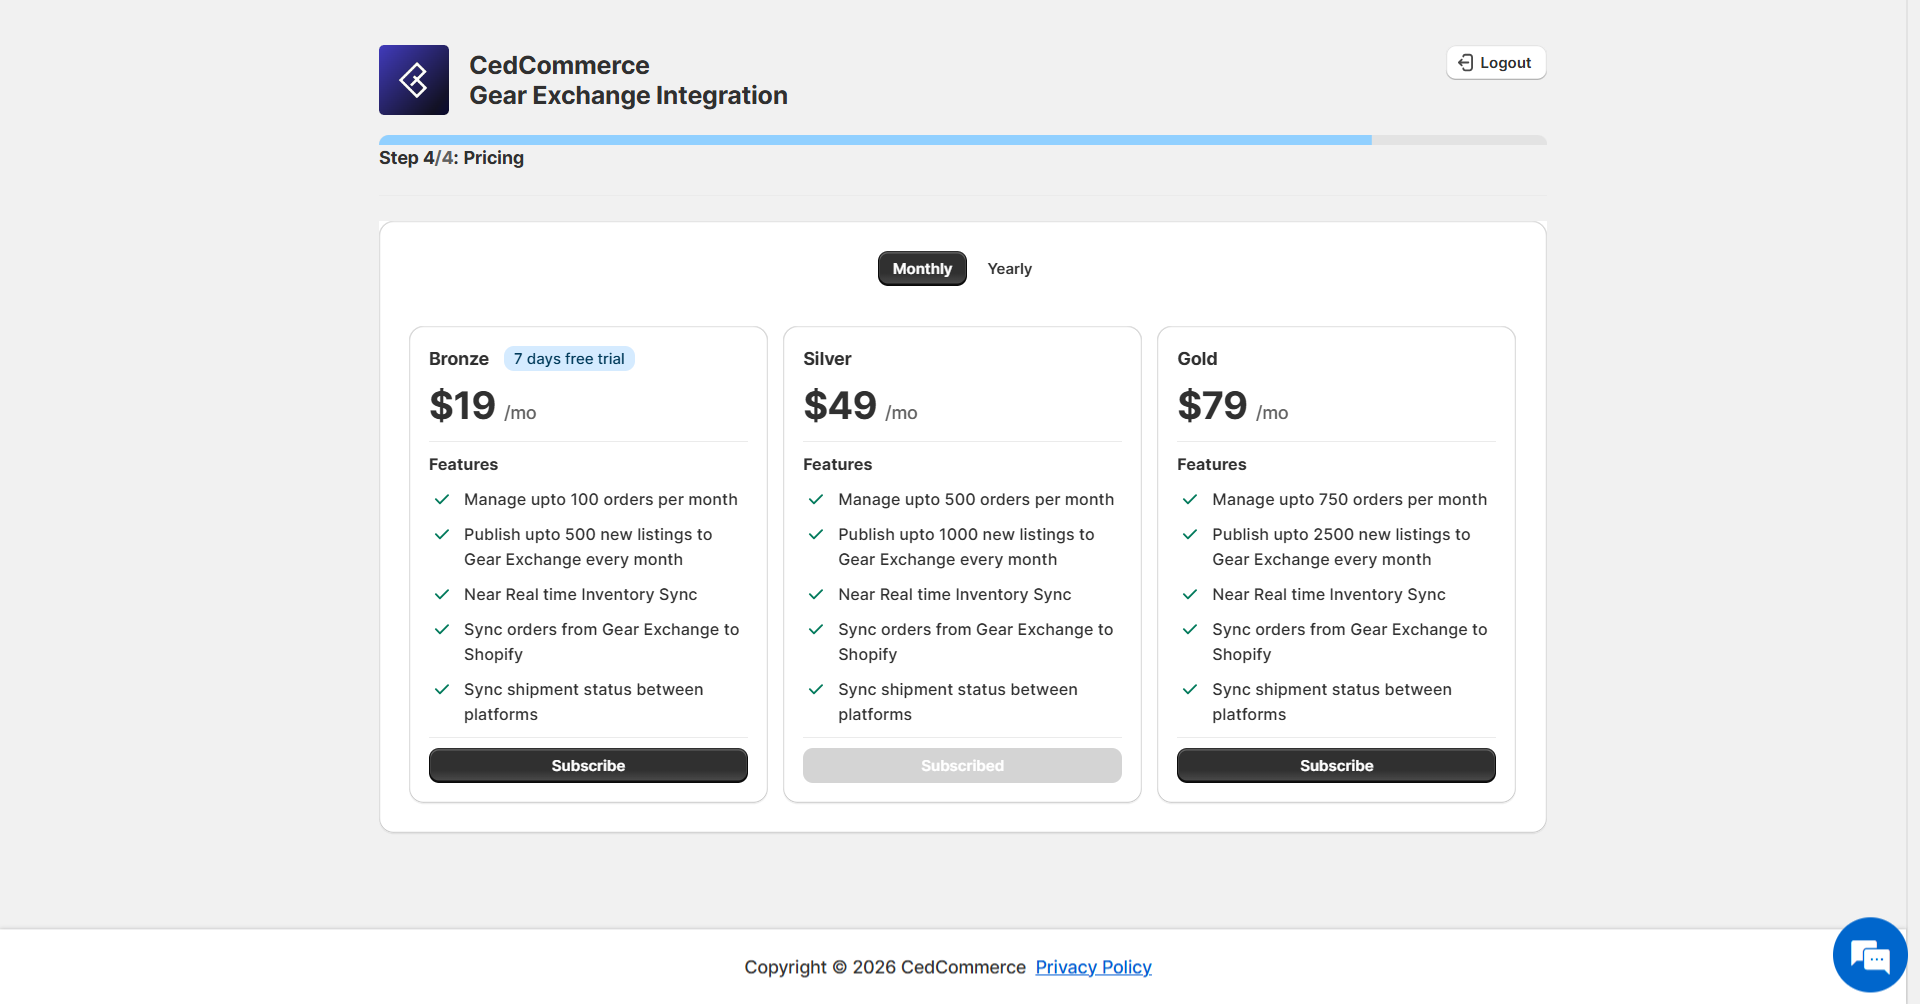Click checkmark beside Bronze shipment status sync

tap(442, 690)
